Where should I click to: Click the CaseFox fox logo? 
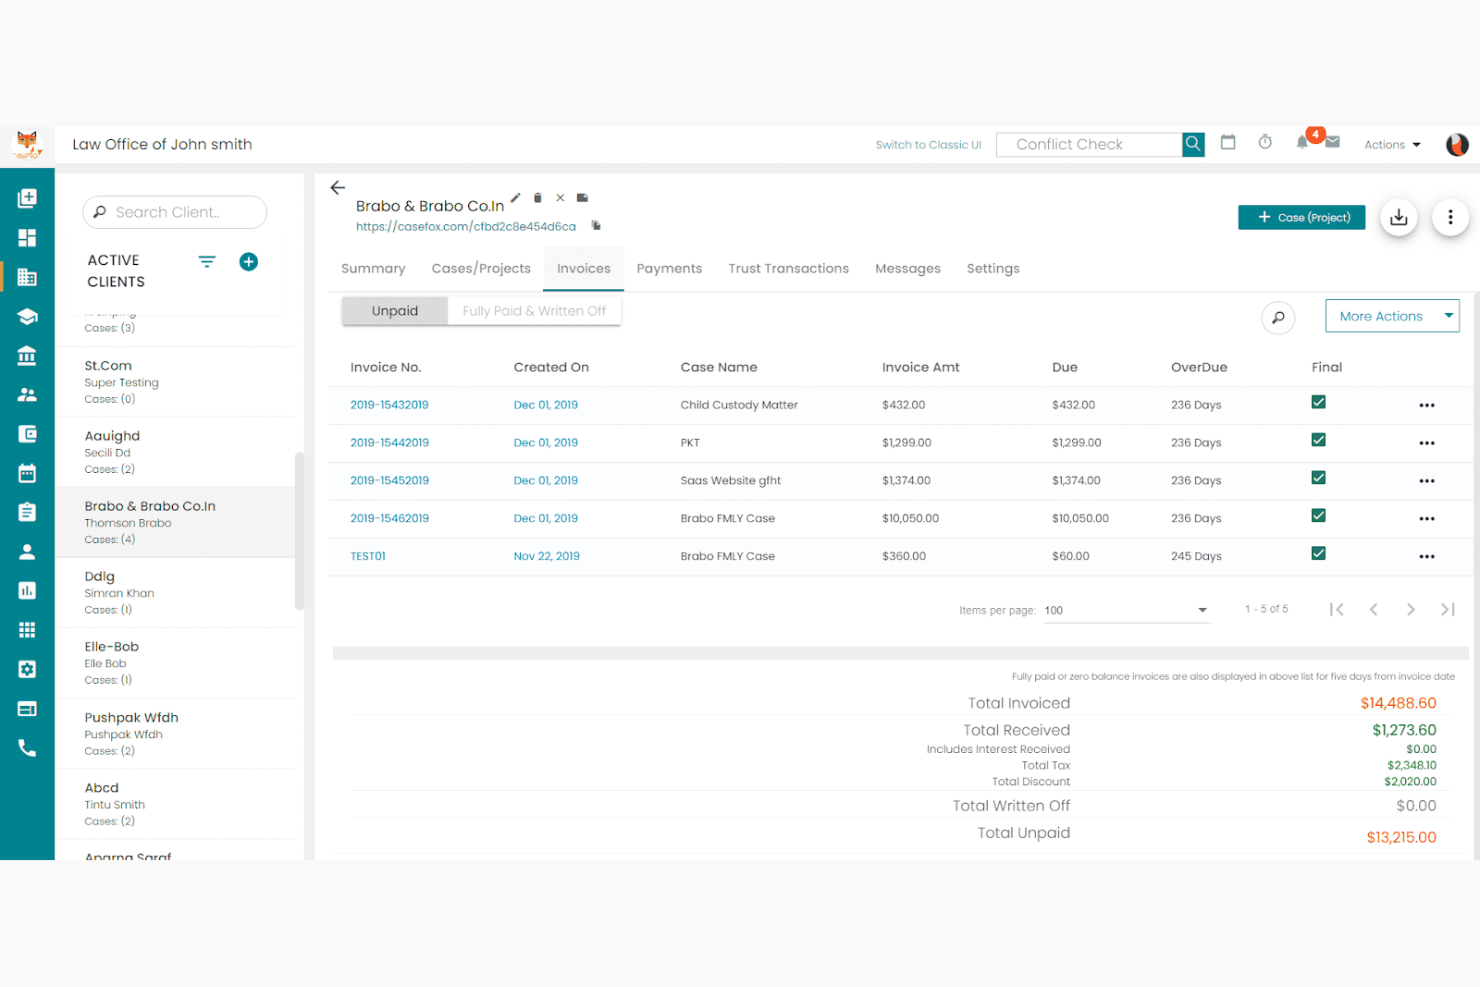pos(27,144)
